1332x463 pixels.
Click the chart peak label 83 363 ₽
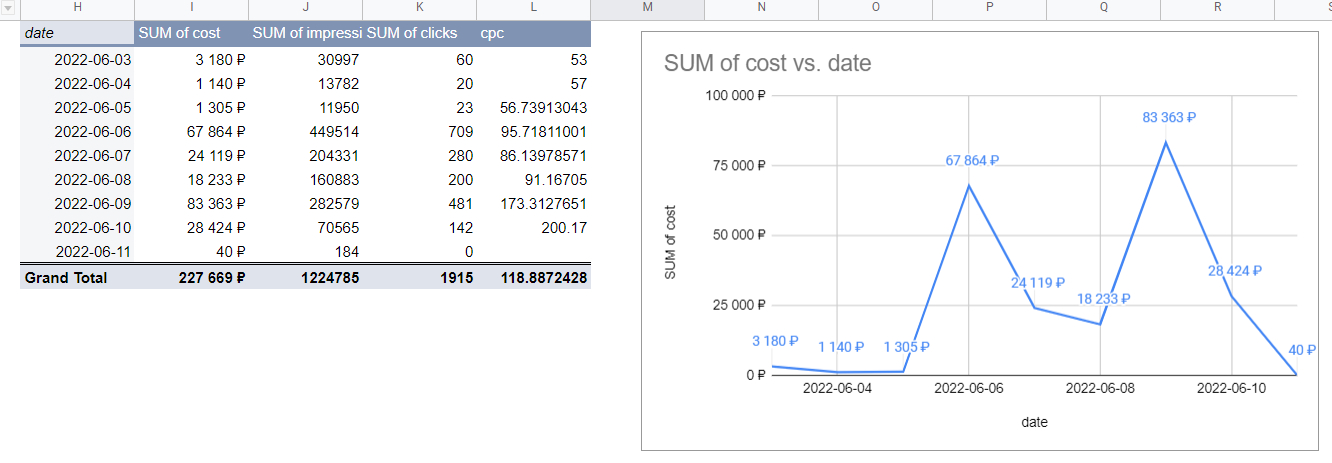1169,118
